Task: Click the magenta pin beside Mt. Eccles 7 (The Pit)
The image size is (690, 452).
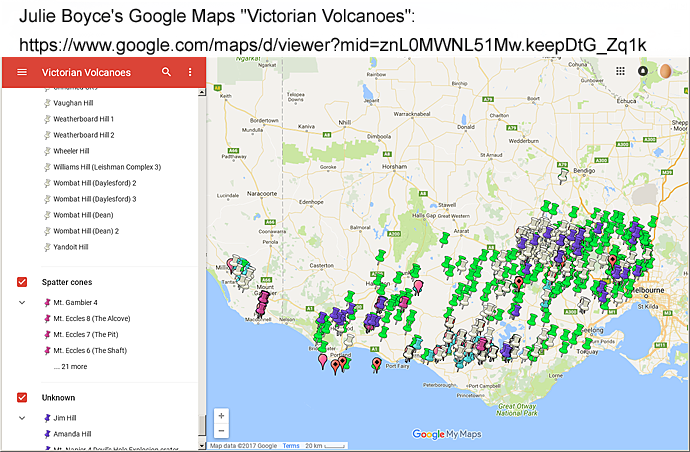Action: (47, 335)
